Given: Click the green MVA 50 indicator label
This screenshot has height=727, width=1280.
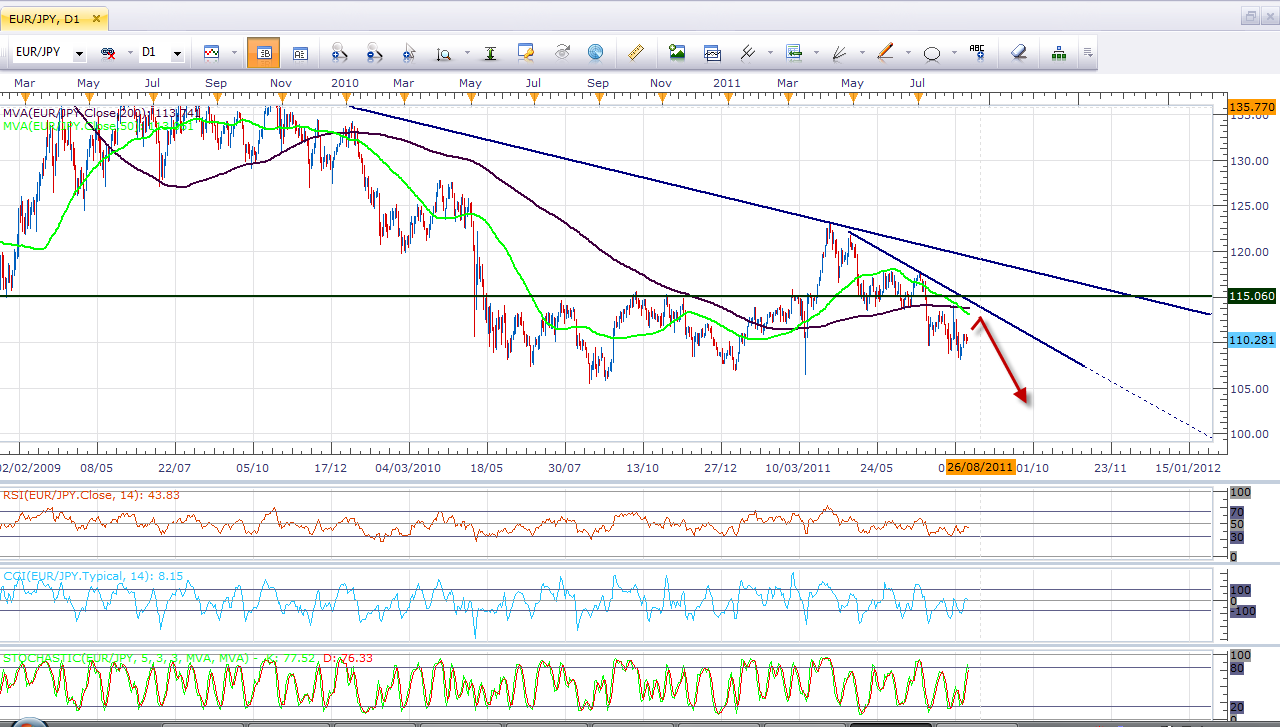Looking at the screenshot, I should click(97, 126).
